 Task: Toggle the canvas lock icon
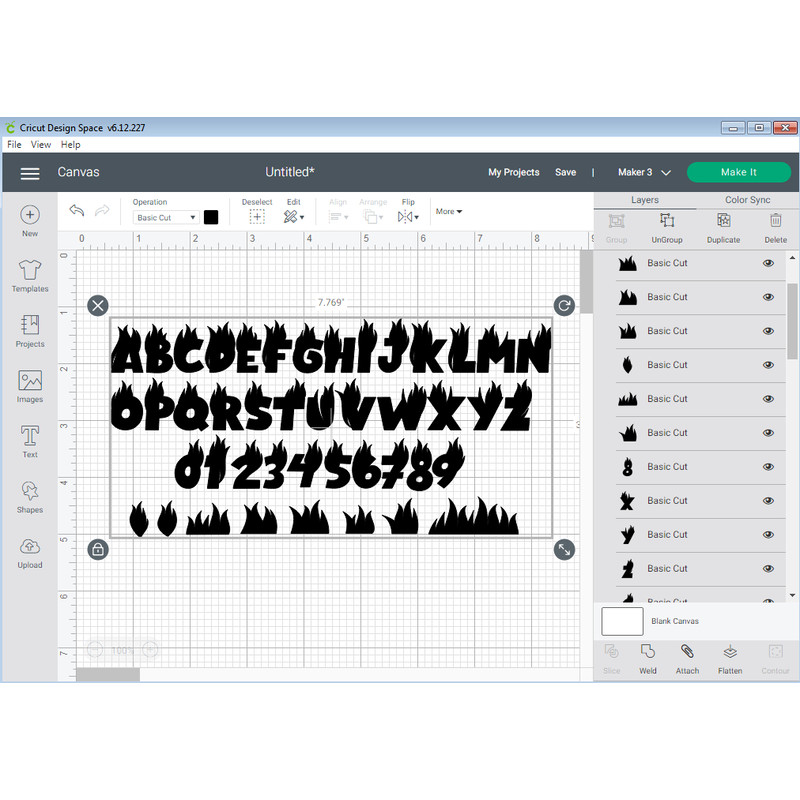(98, 550)
